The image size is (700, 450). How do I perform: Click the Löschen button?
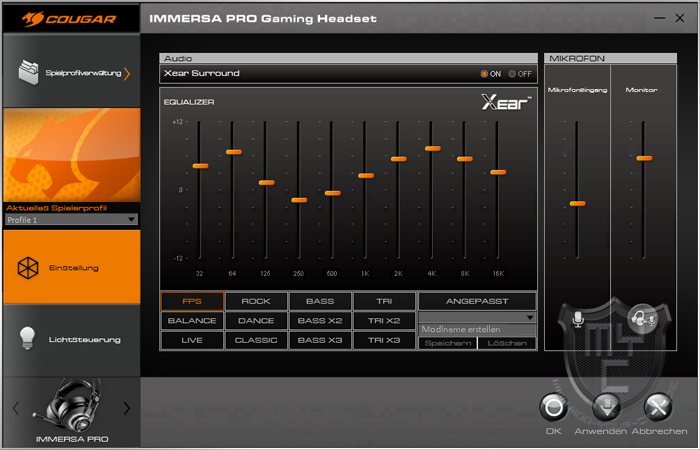tap(507, 343)
